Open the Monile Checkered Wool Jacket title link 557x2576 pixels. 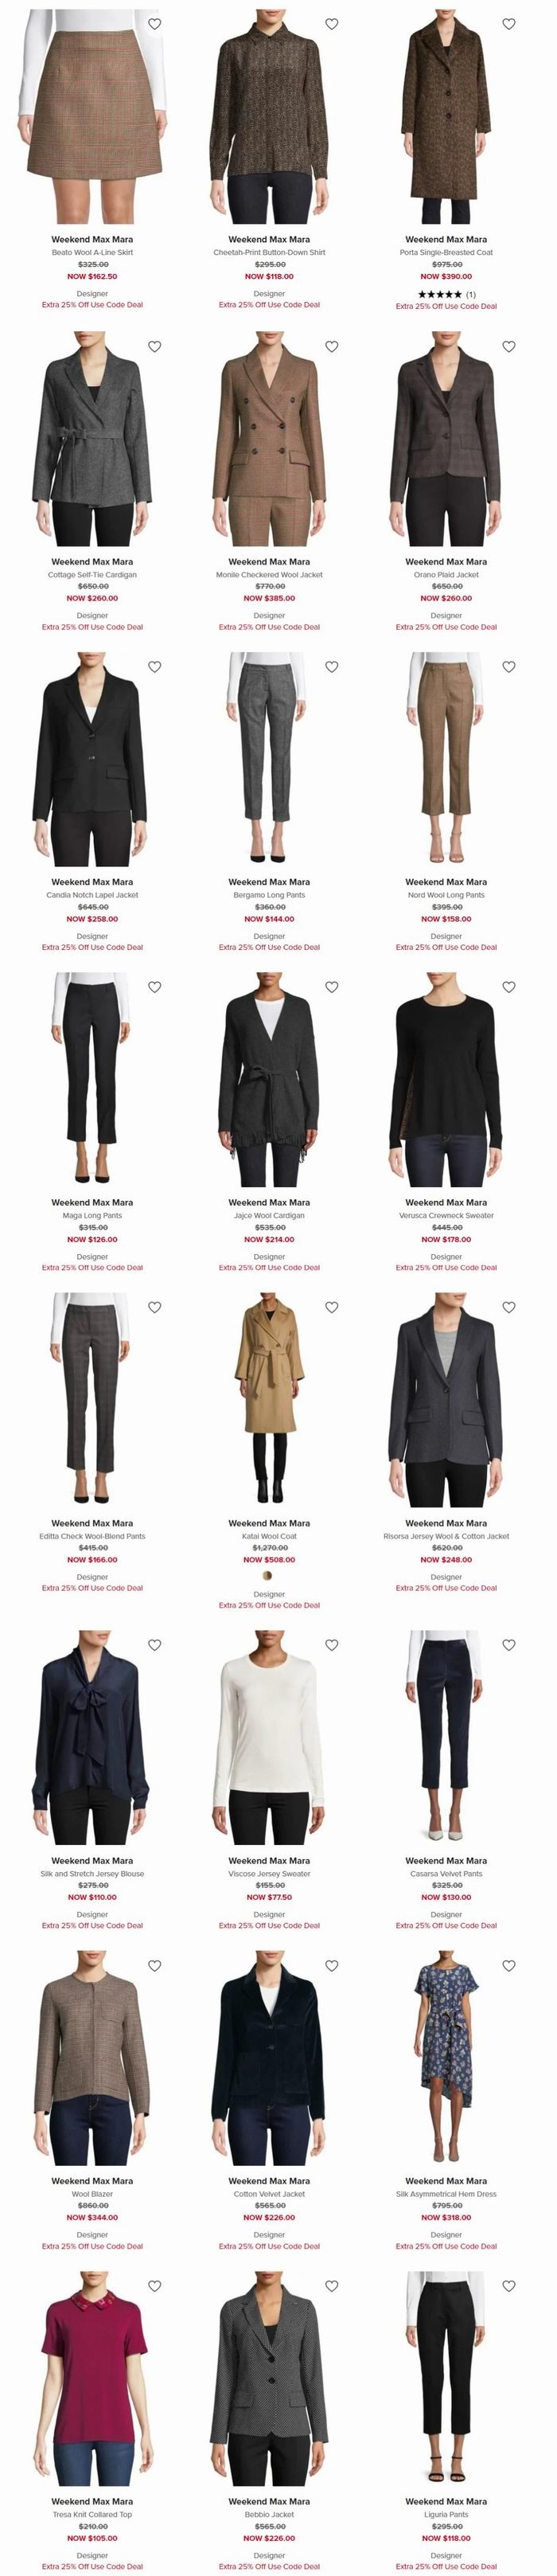pos(269,575)
